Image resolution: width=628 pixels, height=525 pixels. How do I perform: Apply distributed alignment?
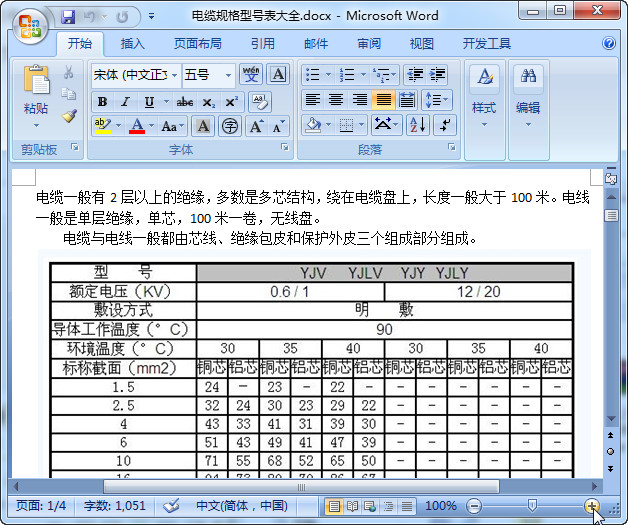[407, 99]
